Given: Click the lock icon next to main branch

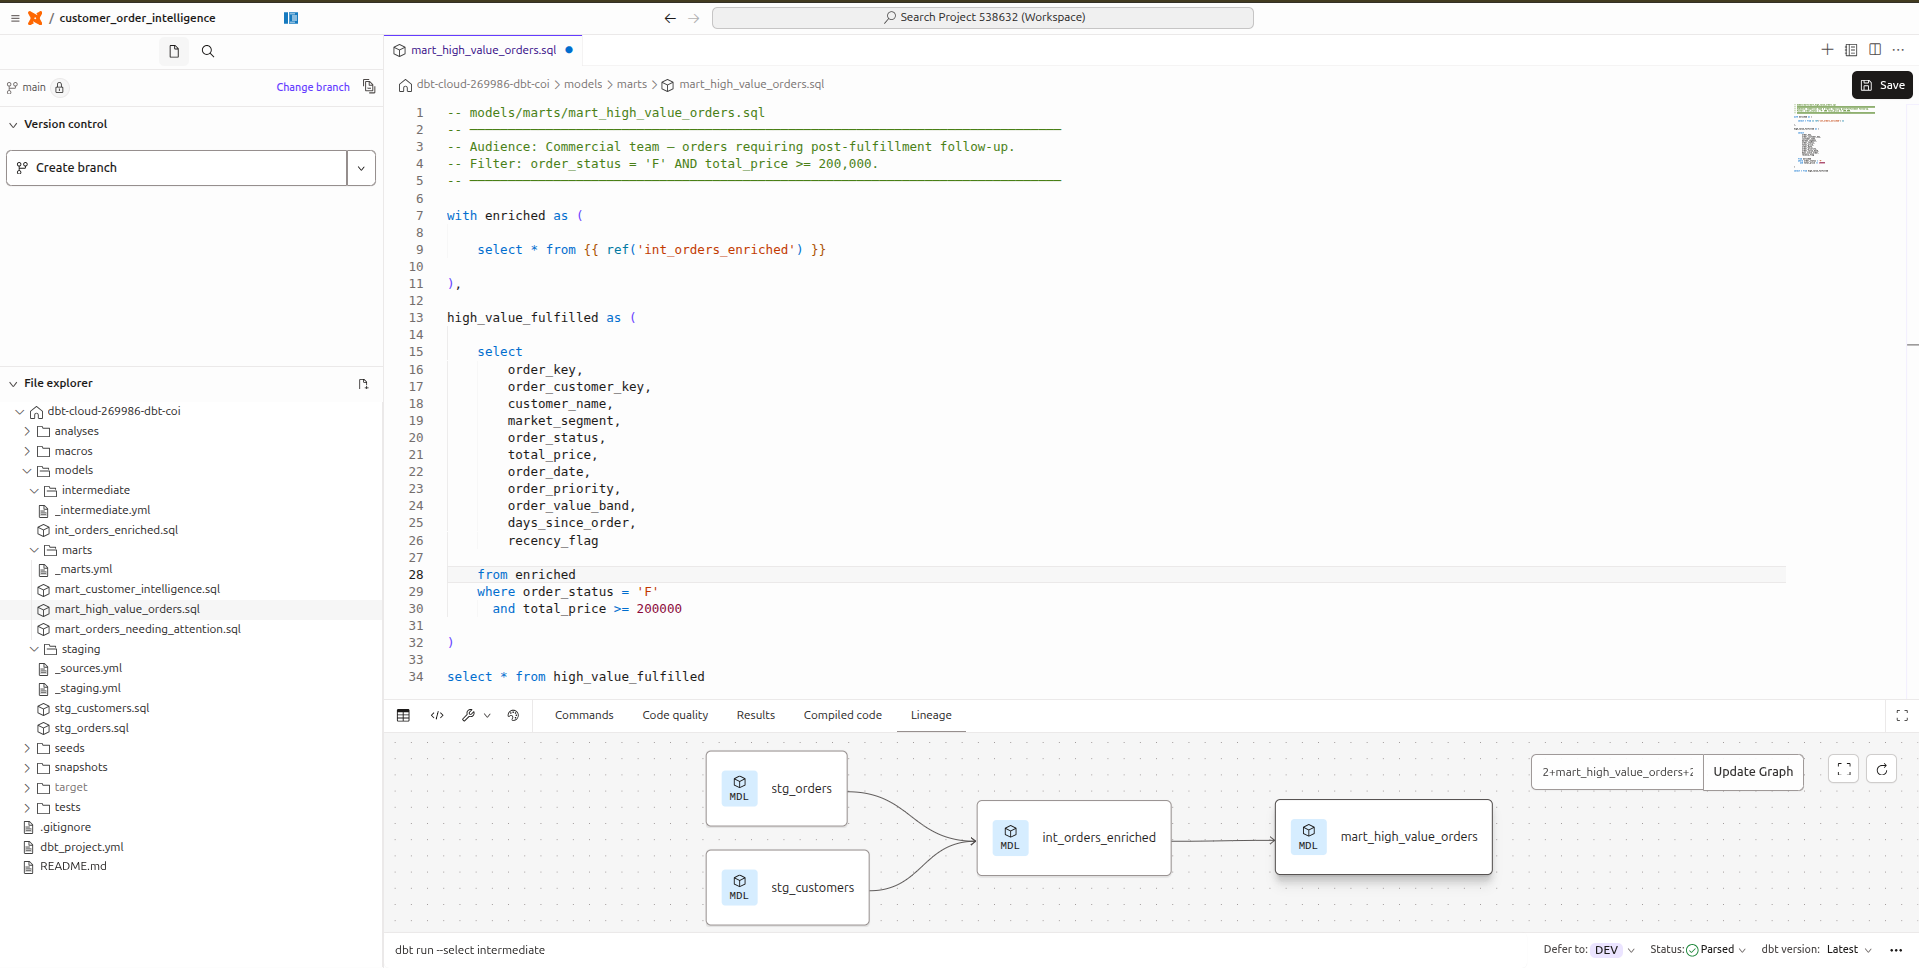Looking at the screenshot, I should (x=59, y=87).
